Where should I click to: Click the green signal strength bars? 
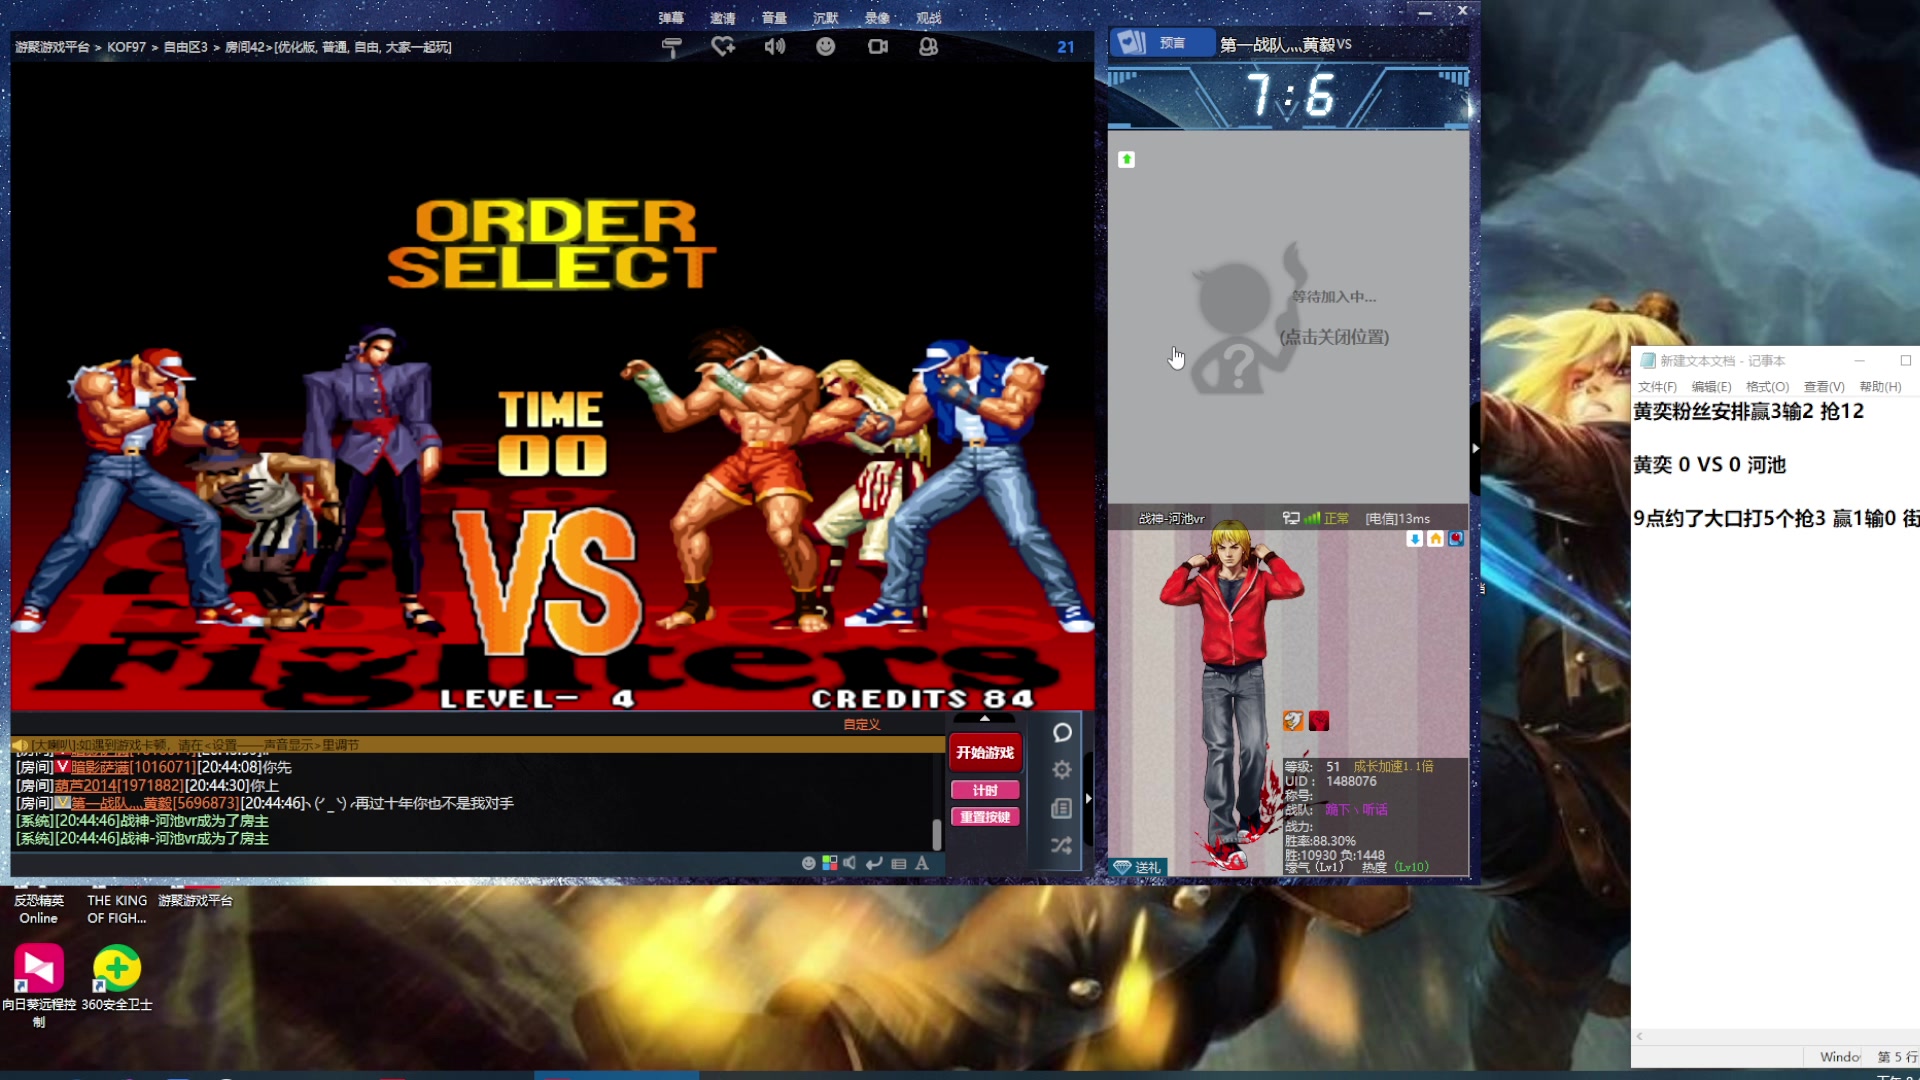tap(1312, 518)
